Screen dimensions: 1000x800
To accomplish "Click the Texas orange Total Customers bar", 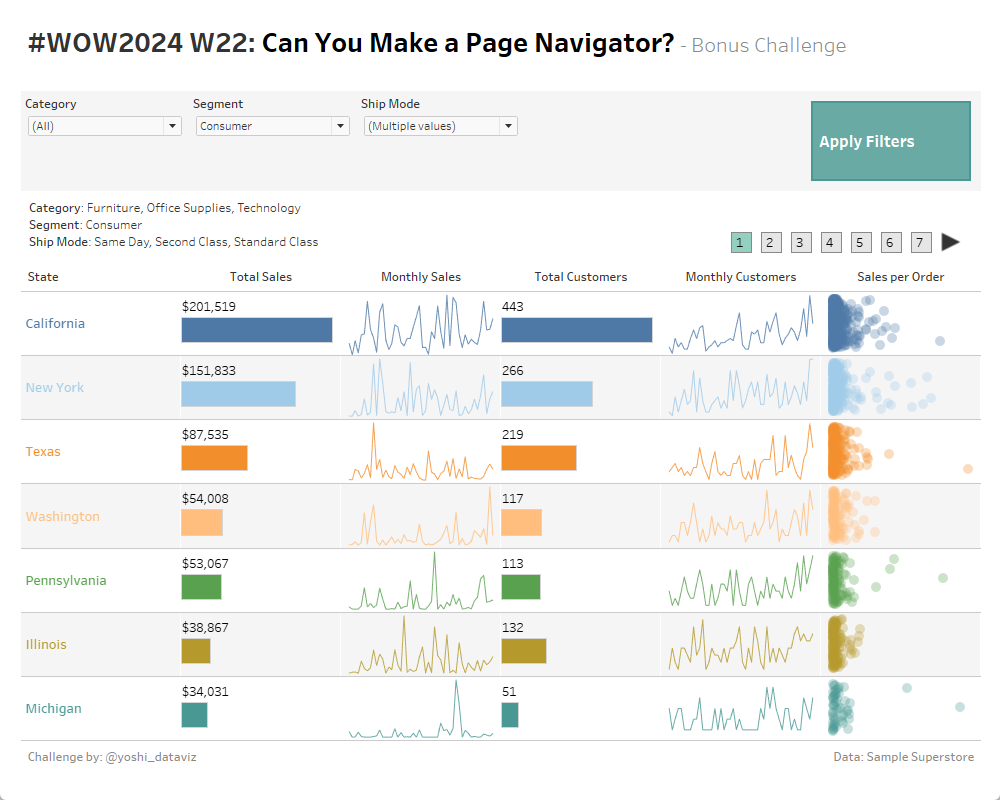I will 538,458.
